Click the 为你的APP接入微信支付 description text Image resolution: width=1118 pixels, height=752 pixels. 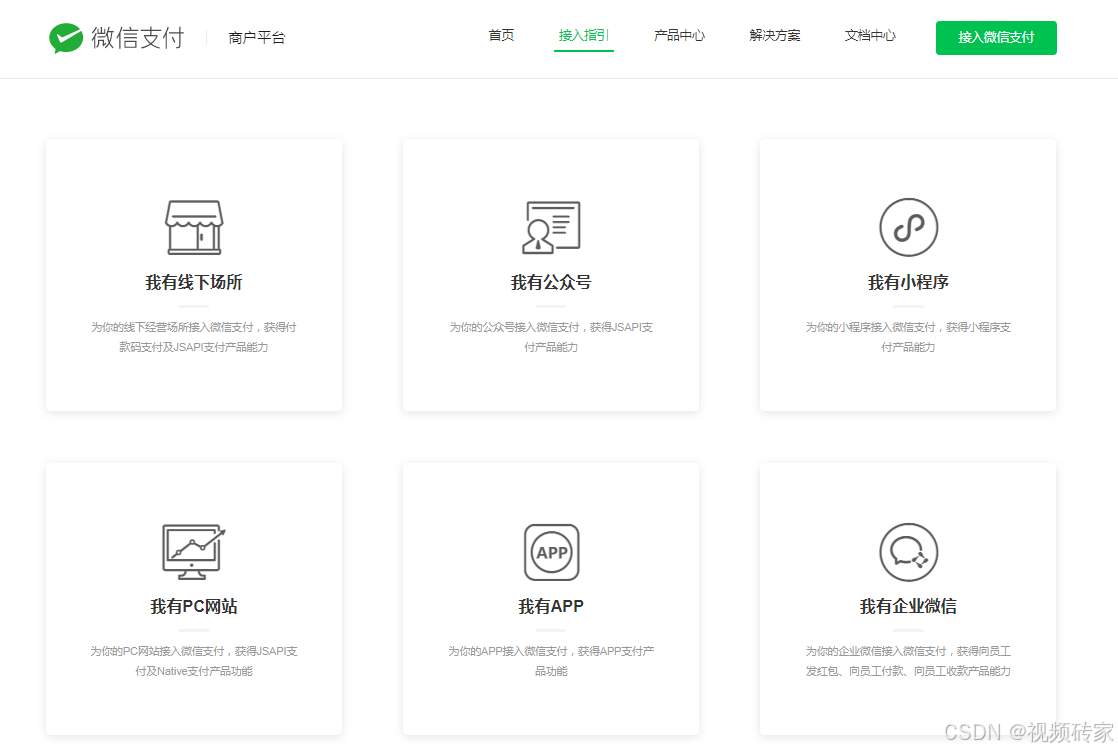tap(551, 661)
